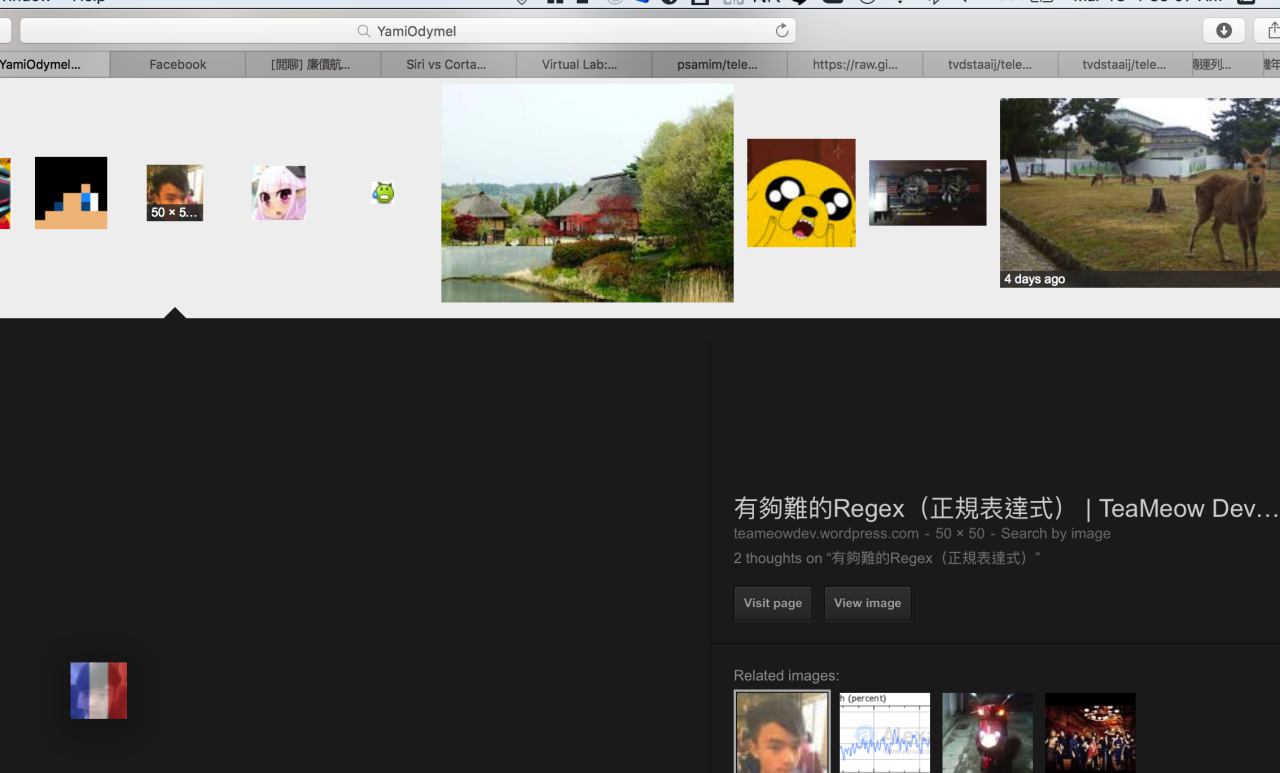
Task: Click the Search by image link
Action: pos(1056,534)
